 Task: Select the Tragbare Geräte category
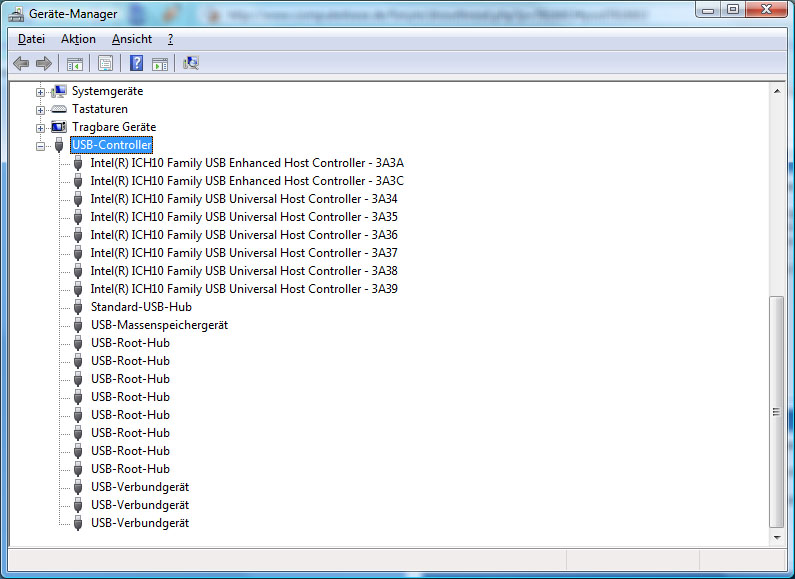[114, 127]
